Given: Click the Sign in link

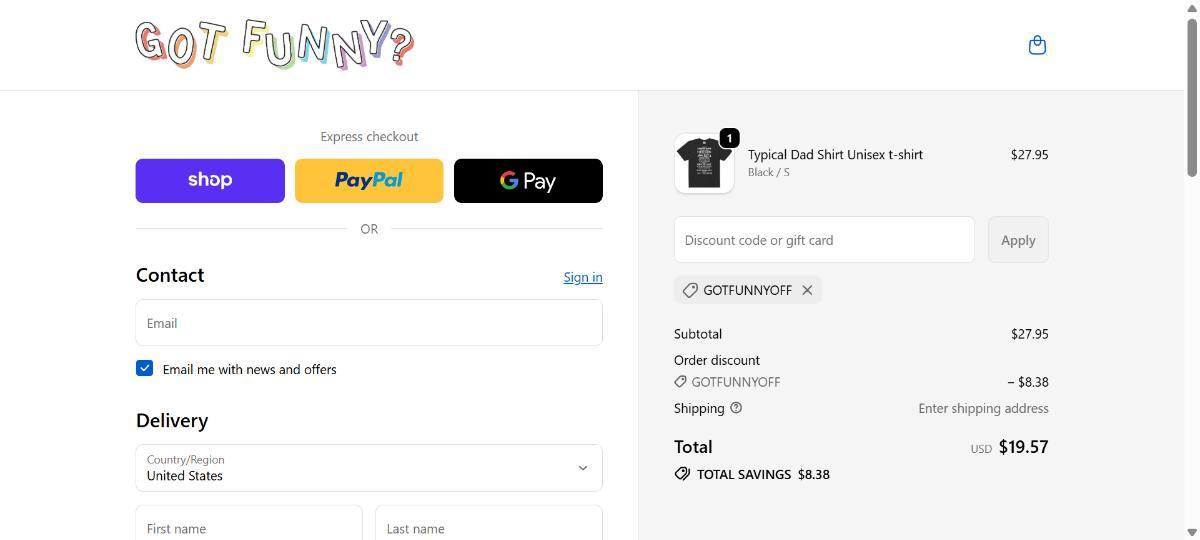Looking at the screenshot, I should (x=583, y=277).
